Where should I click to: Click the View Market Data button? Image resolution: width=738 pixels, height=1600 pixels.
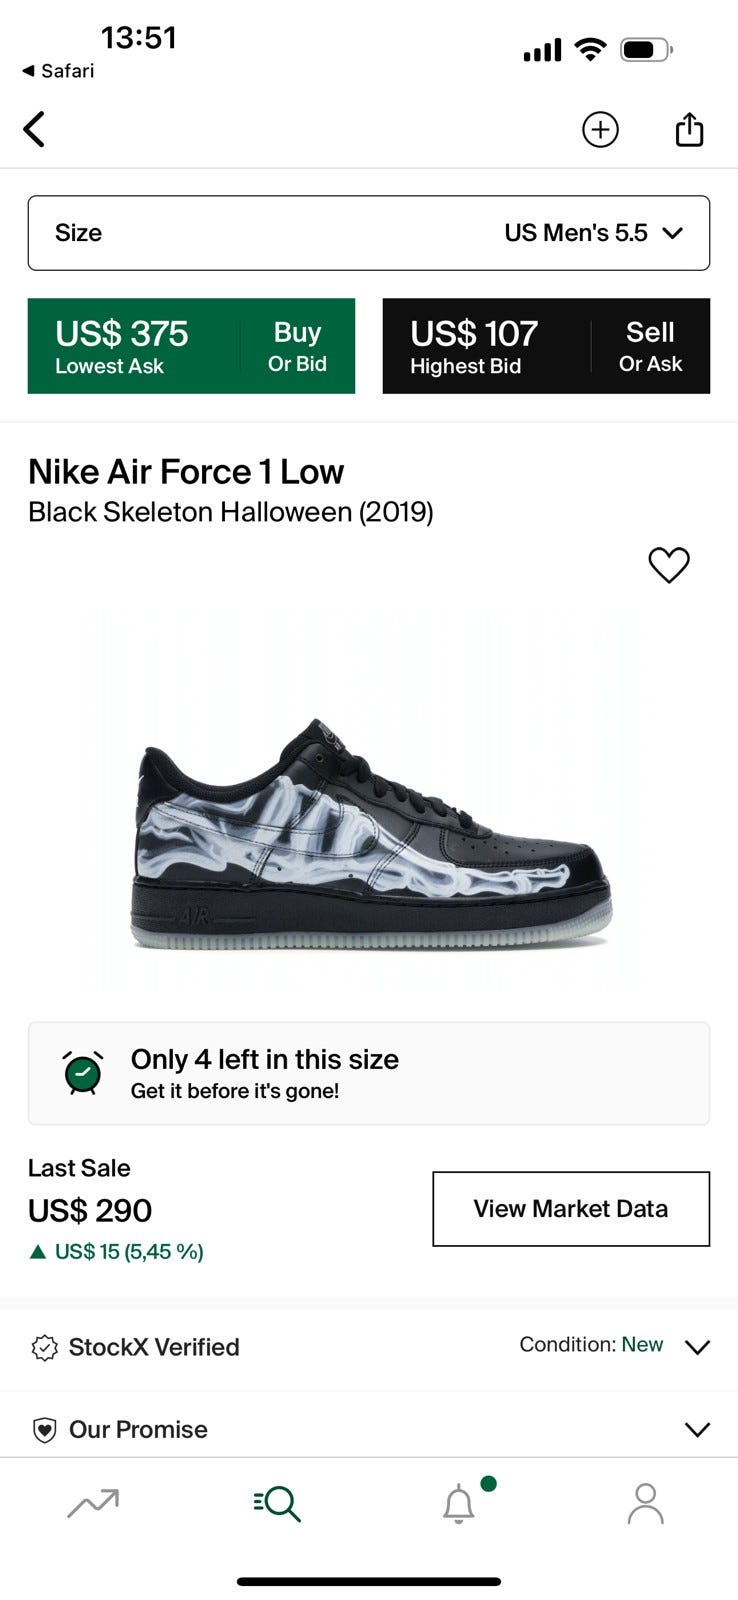click(571, 1209)
